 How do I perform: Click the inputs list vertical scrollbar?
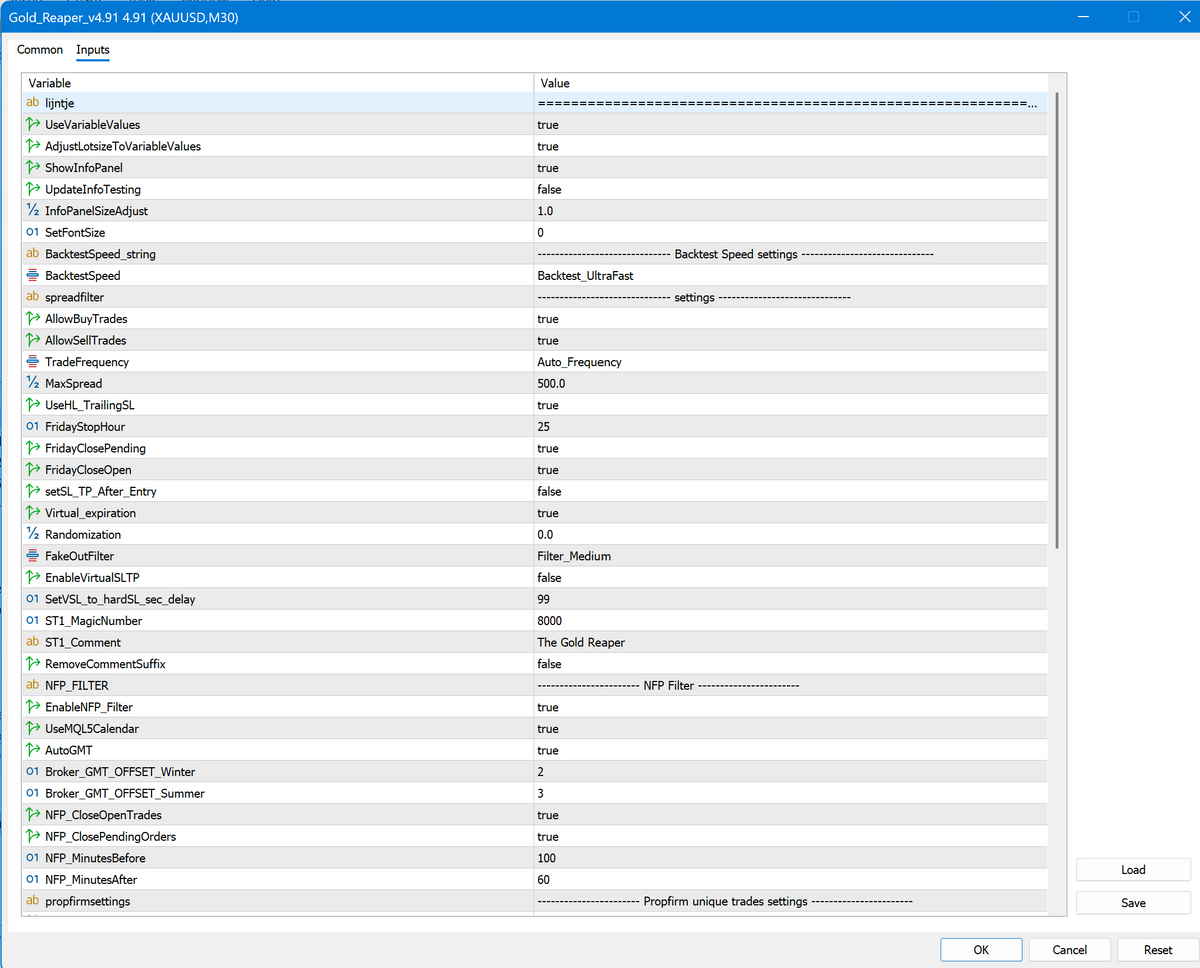[1057, 320]
